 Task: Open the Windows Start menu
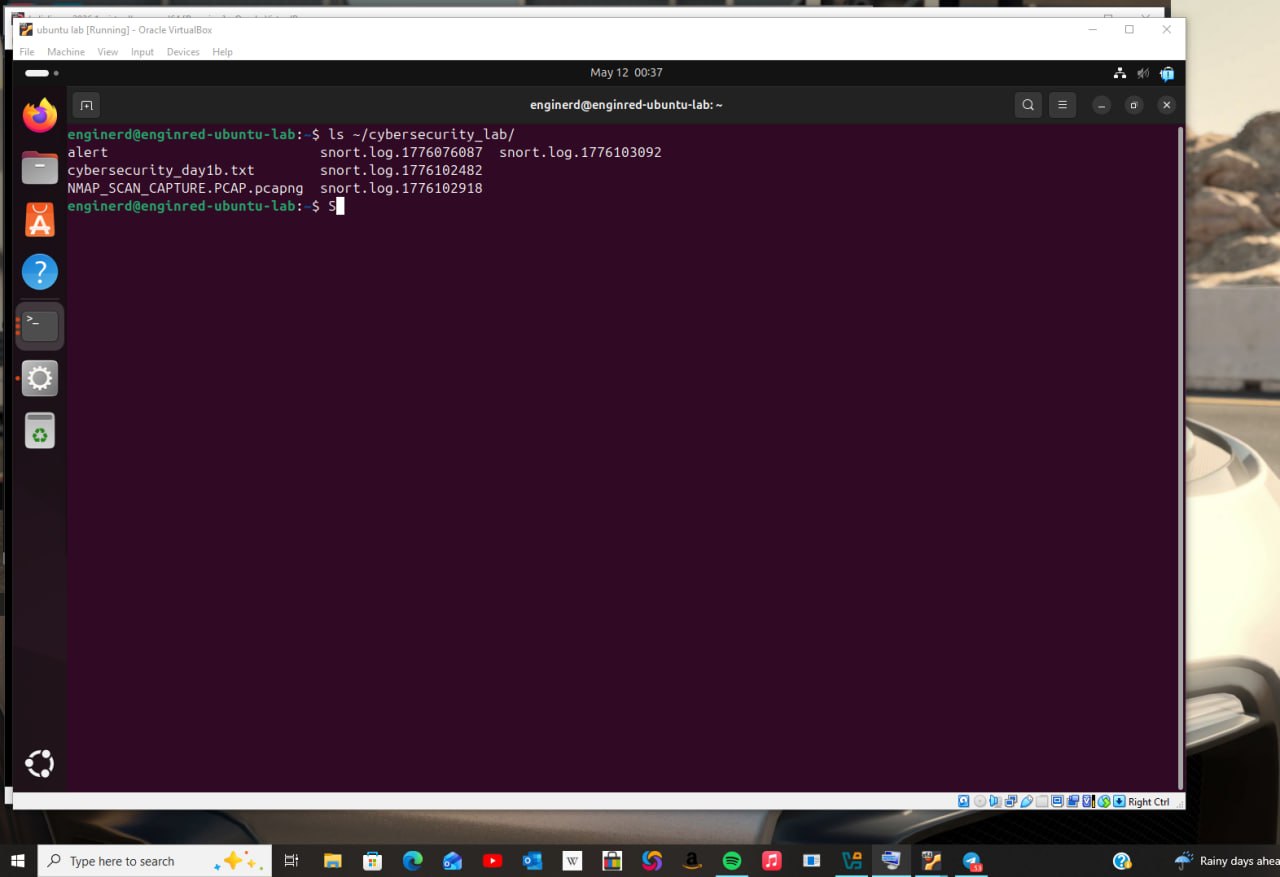[x=17, y=860]
